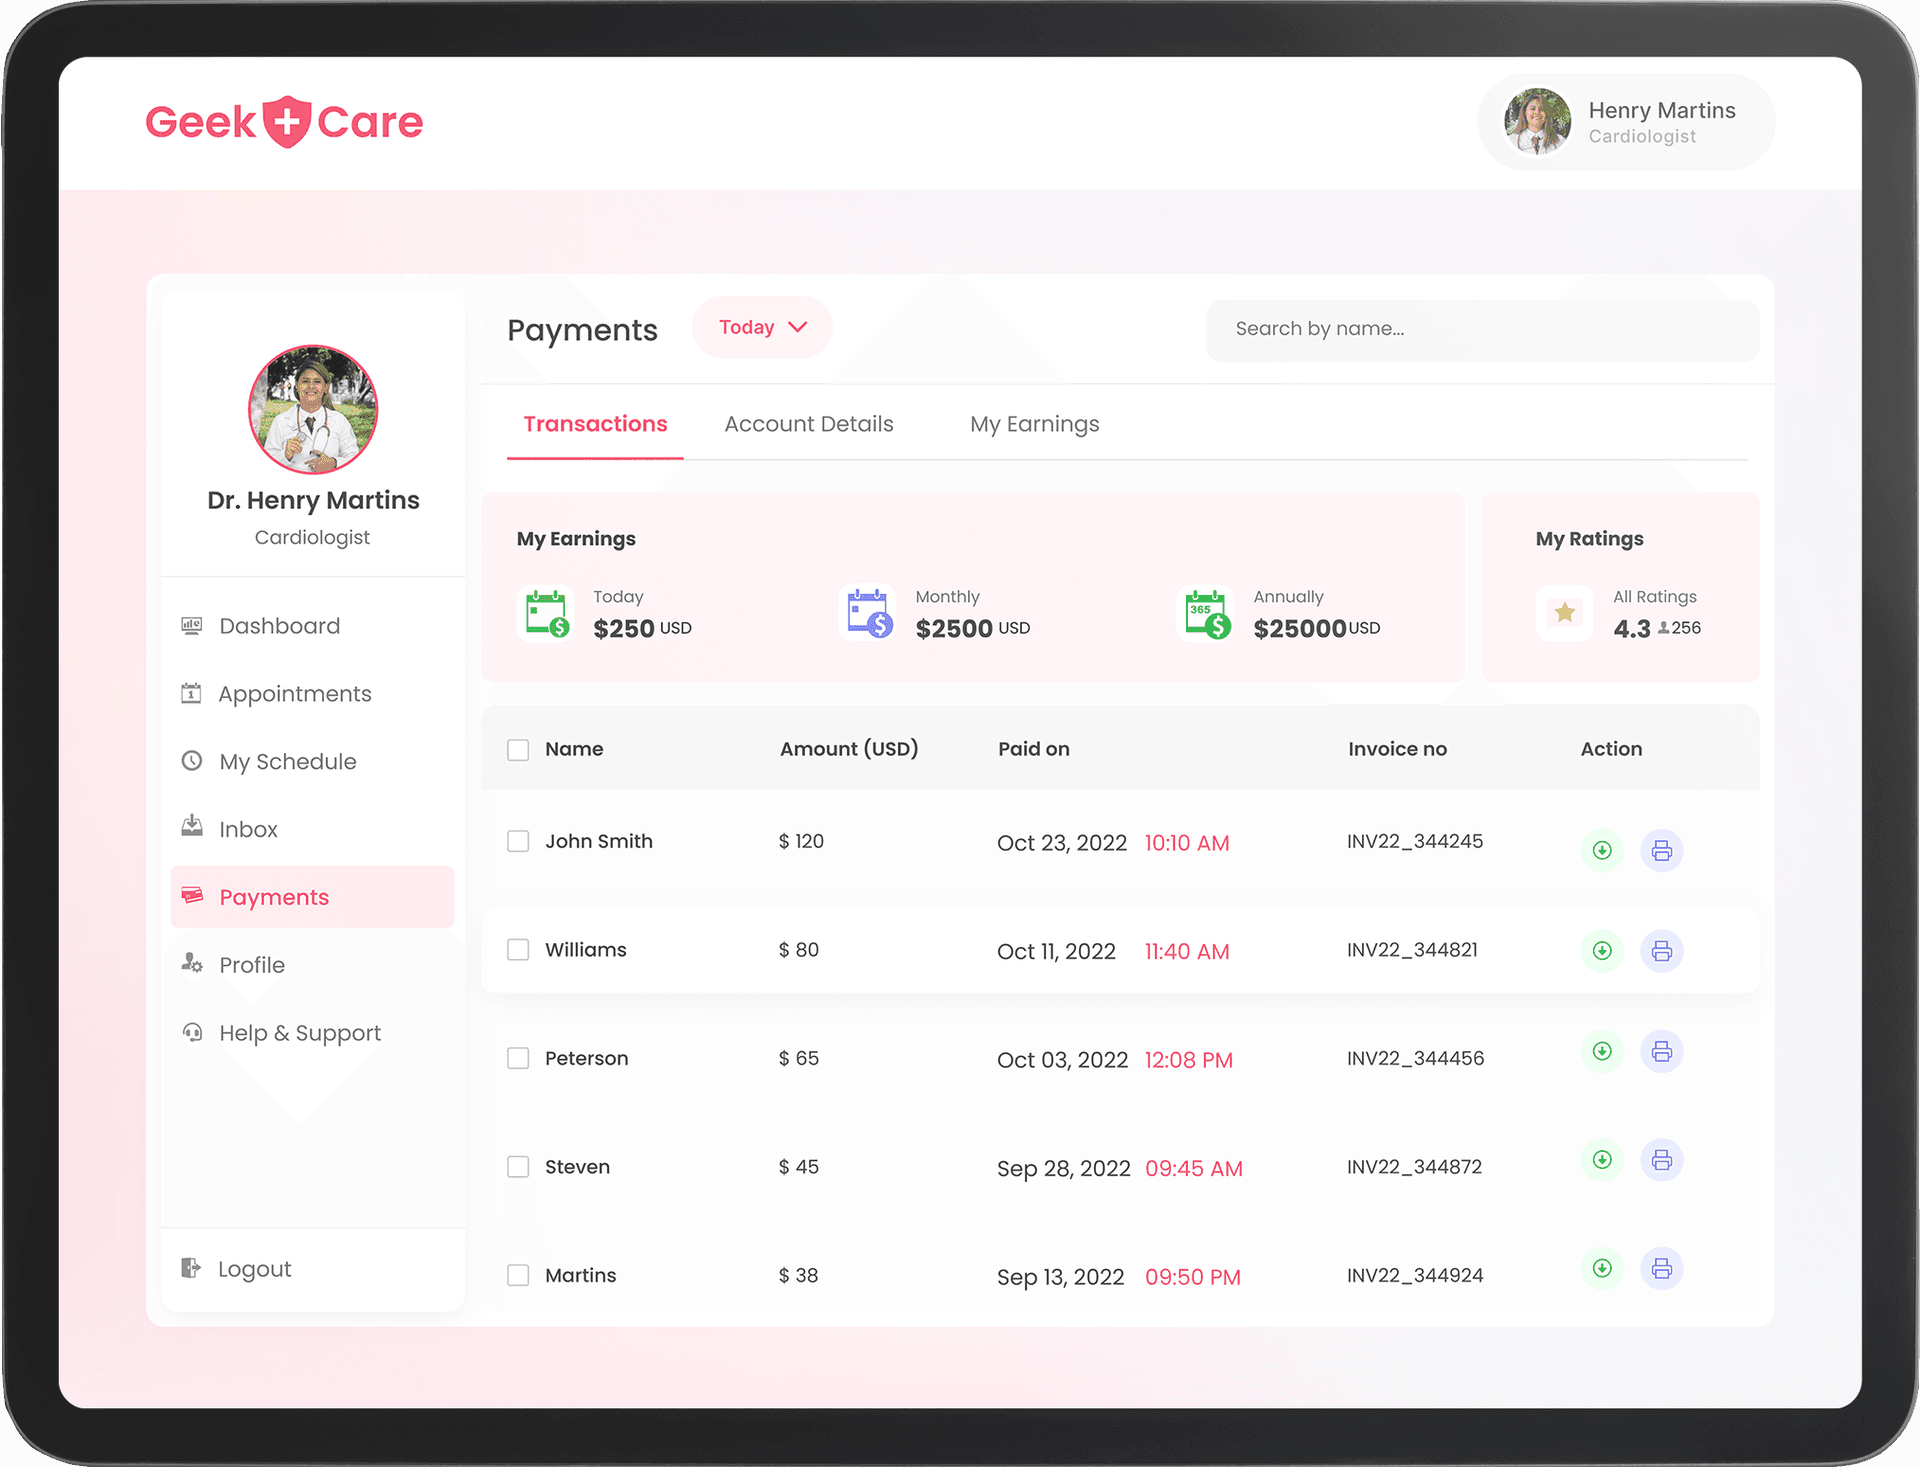Click the Help & Support headset icon
Image resolution: width=1920 pixels, height=1467 pixels.
click(192, 1031)
